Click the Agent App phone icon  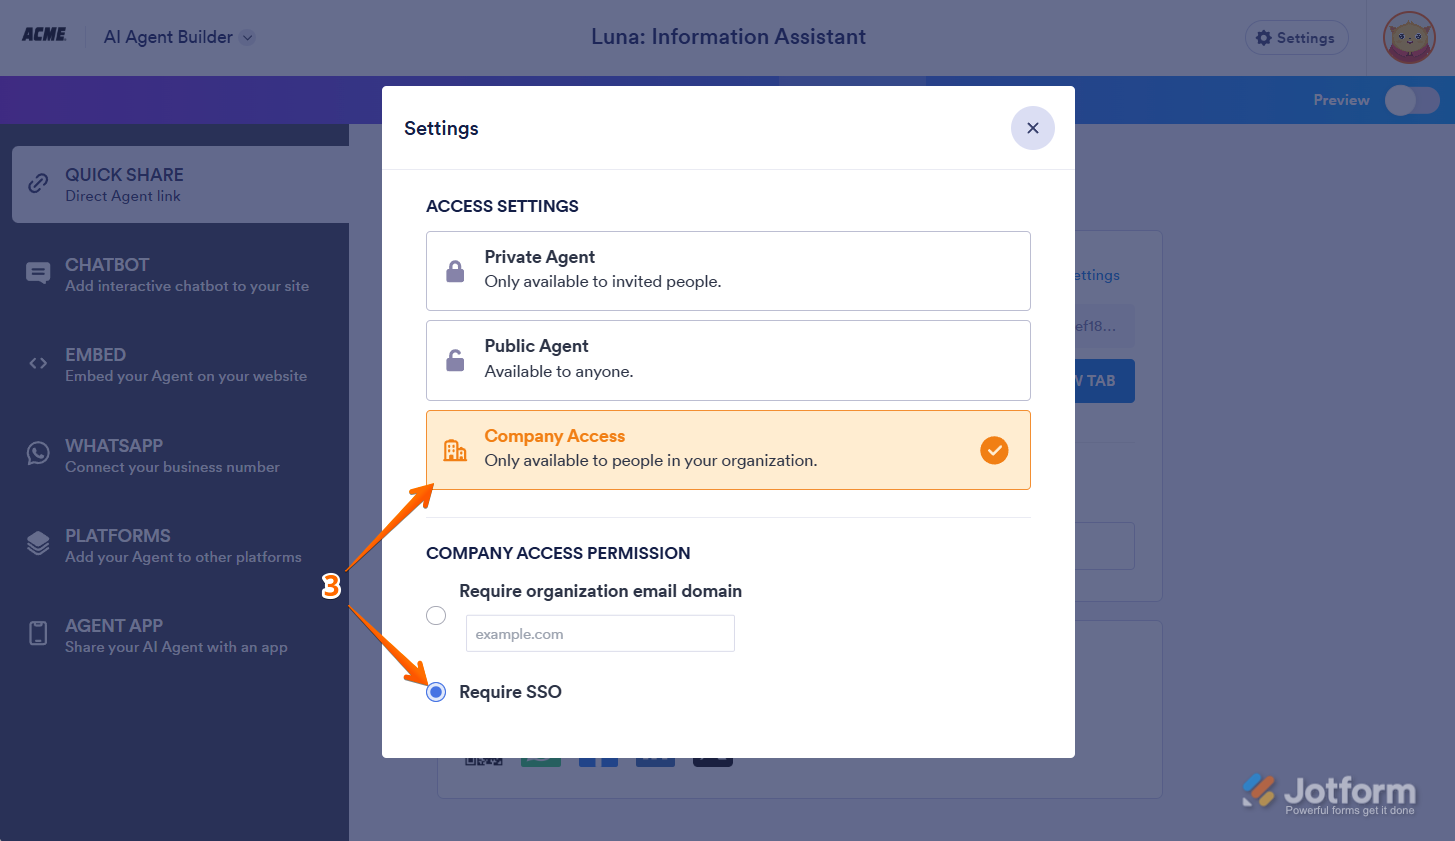pos(38,634)
